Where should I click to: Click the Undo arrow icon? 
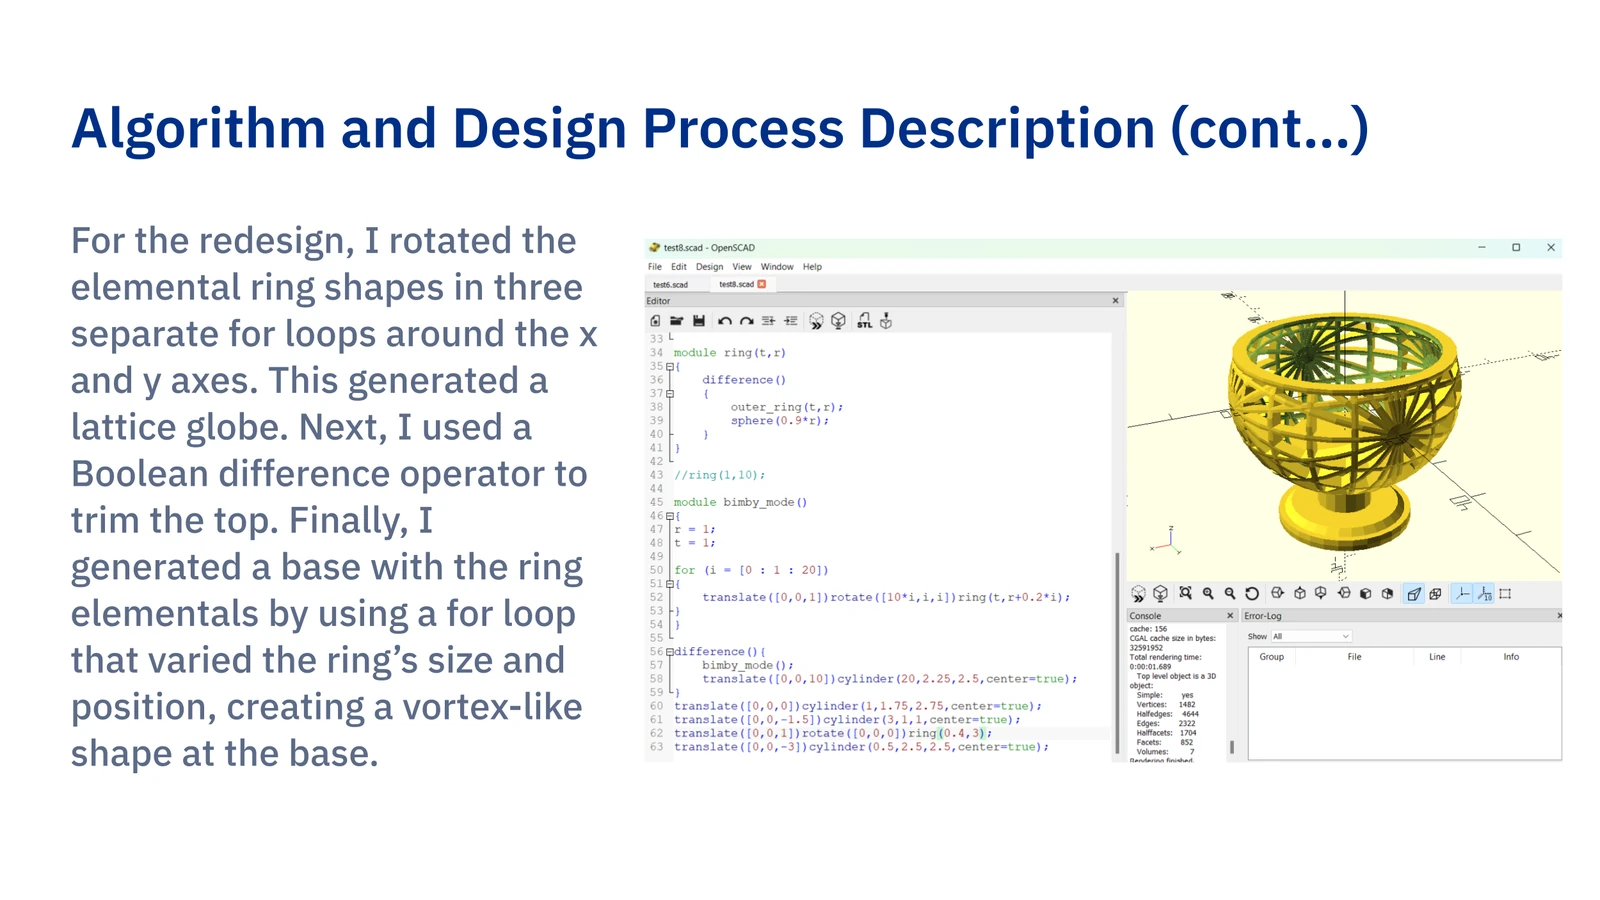pos(725,321)
